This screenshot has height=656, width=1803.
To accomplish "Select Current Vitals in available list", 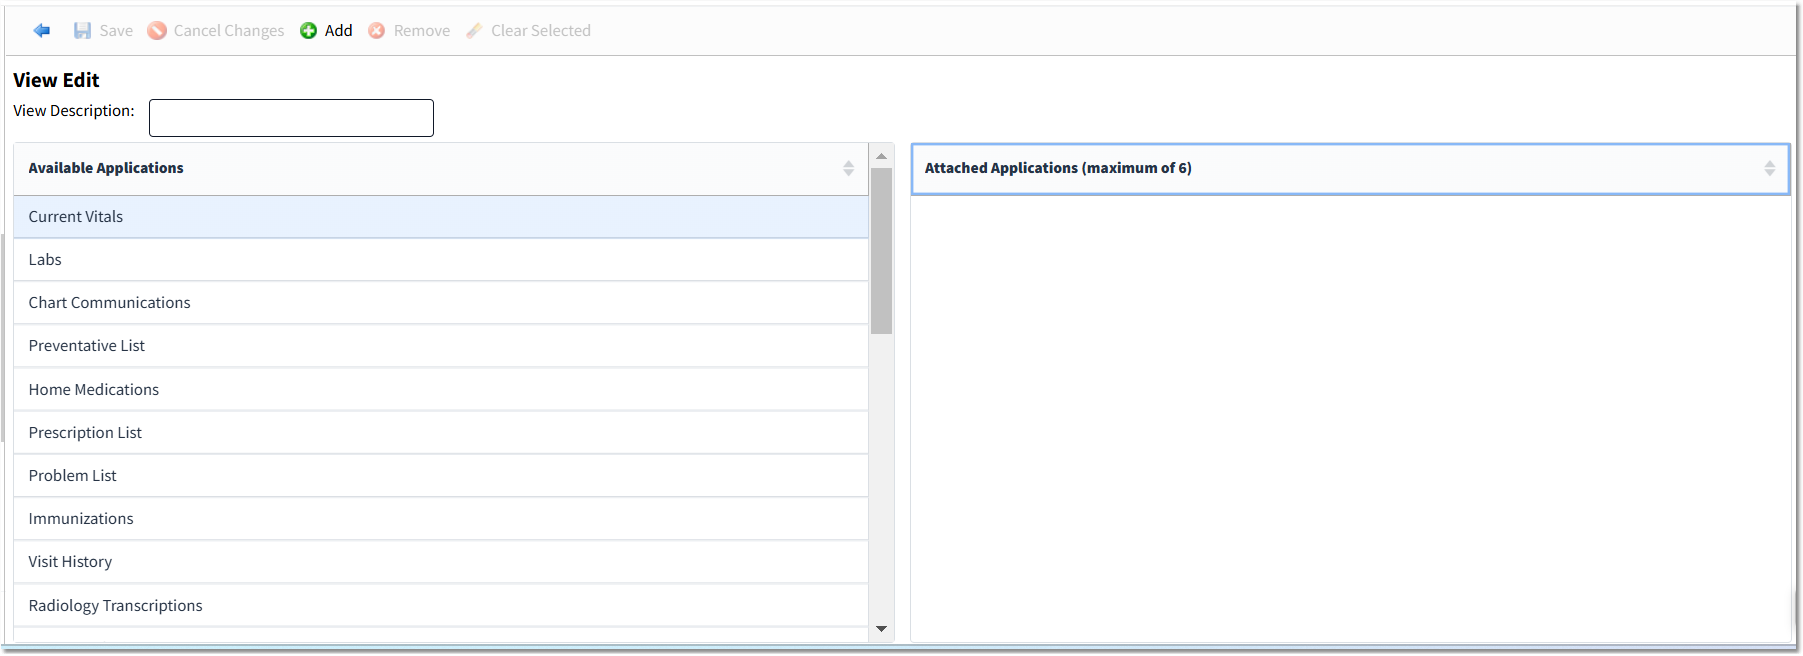I will [441, 217].
